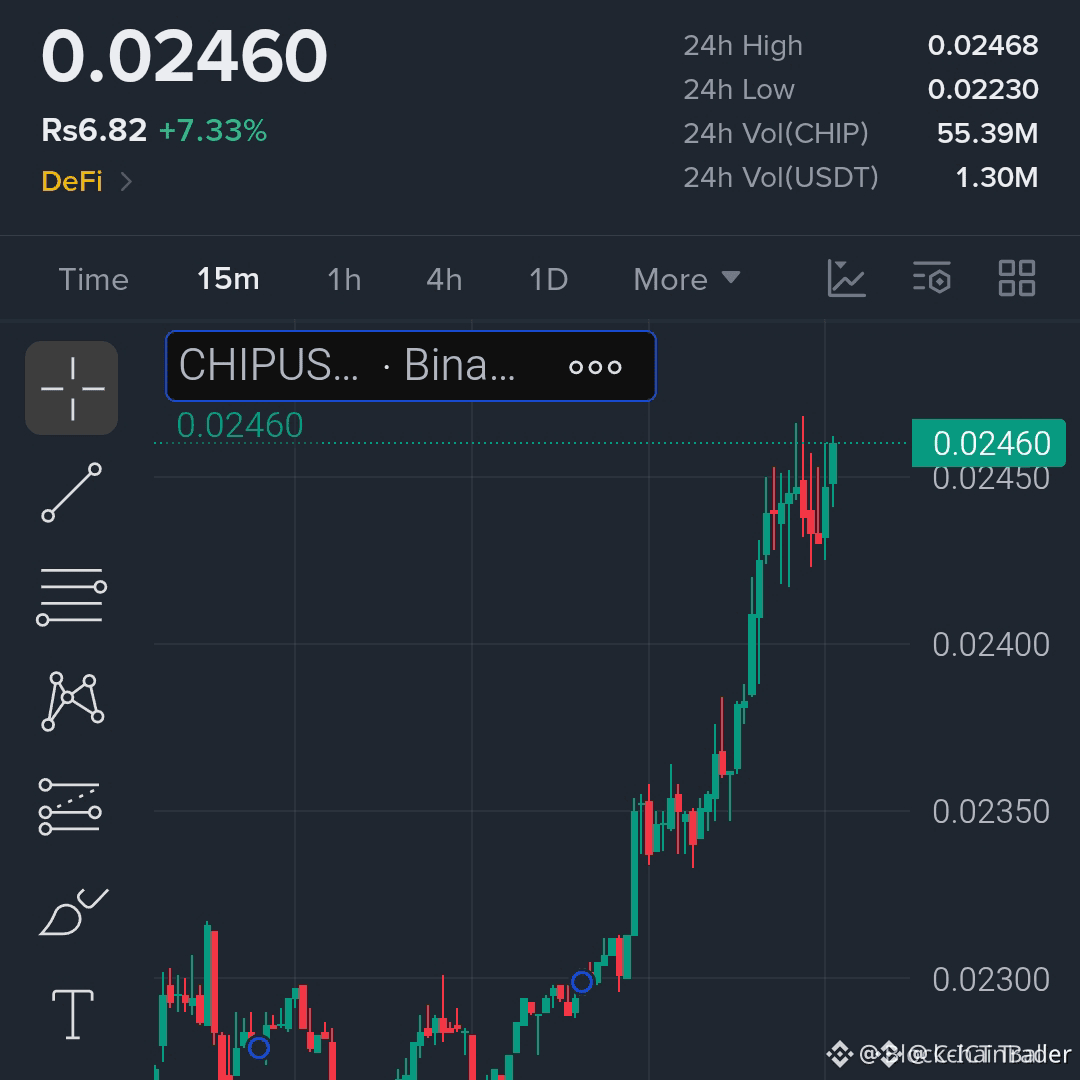
Task: Select the horizontal lines Fibonacci tool
Action: 72,596
